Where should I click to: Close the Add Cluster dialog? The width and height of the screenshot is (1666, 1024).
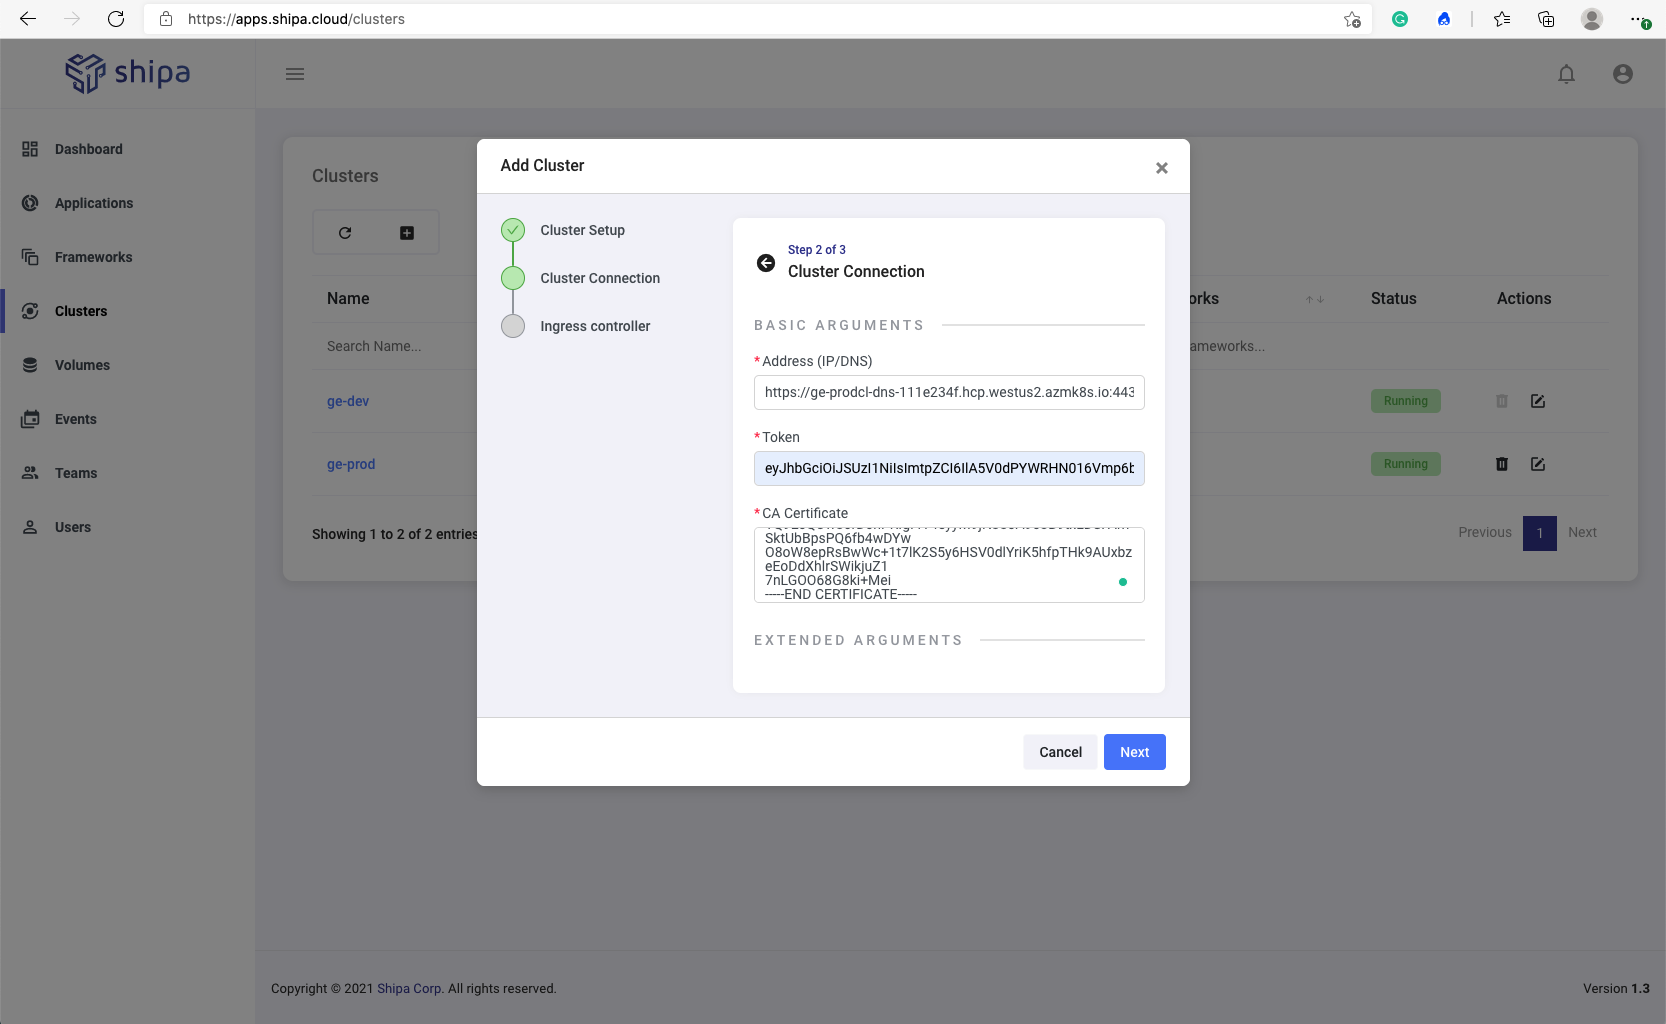tap(1161, 168)
